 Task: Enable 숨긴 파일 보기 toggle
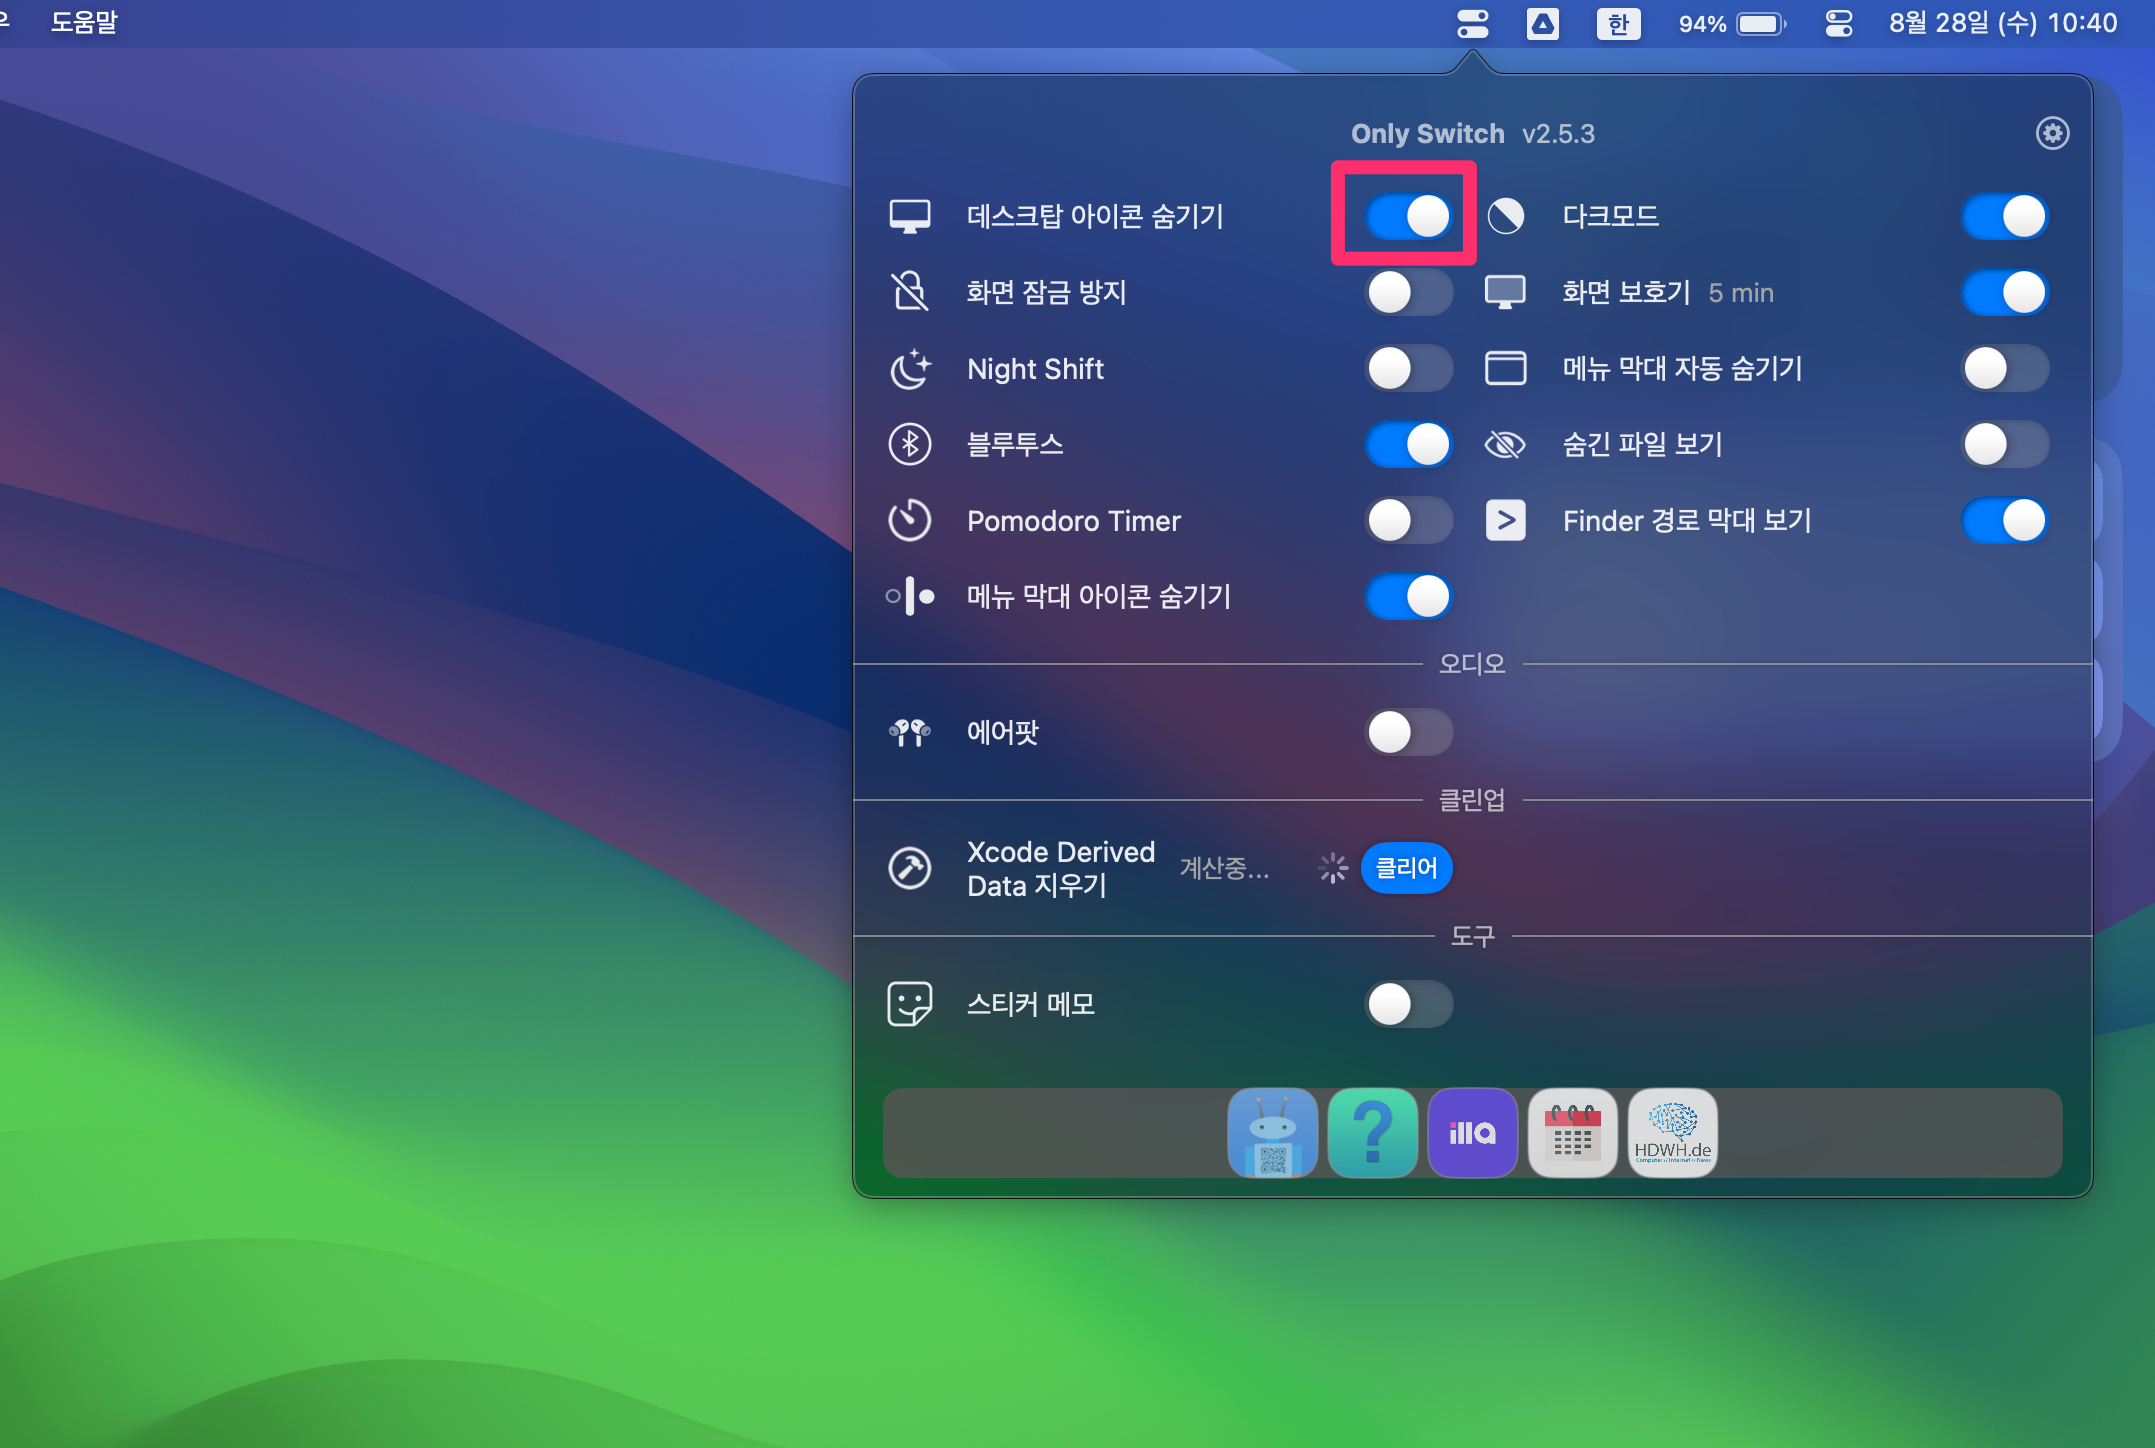[x=2005, y=445]
